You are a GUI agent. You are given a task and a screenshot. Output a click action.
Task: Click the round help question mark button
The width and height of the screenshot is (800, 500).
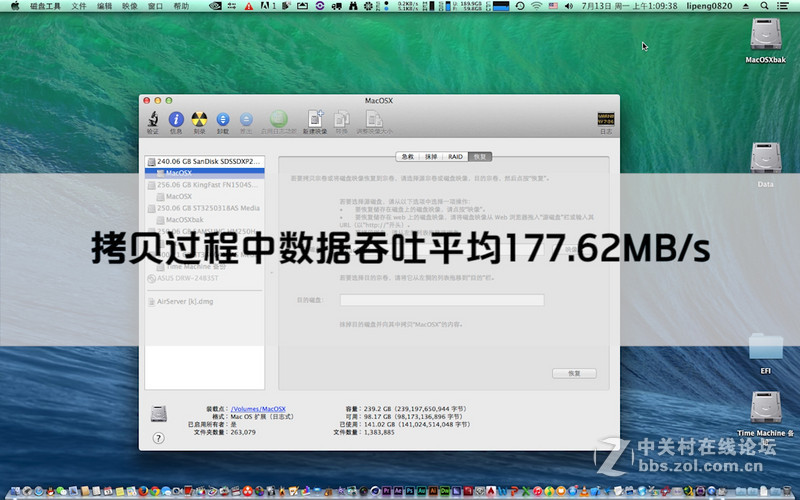[x=159, y=438]
